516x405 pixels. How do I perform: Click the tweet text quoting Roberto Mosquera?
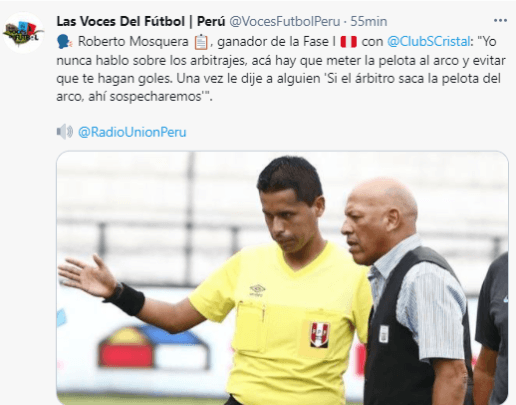tap(281, 69)
